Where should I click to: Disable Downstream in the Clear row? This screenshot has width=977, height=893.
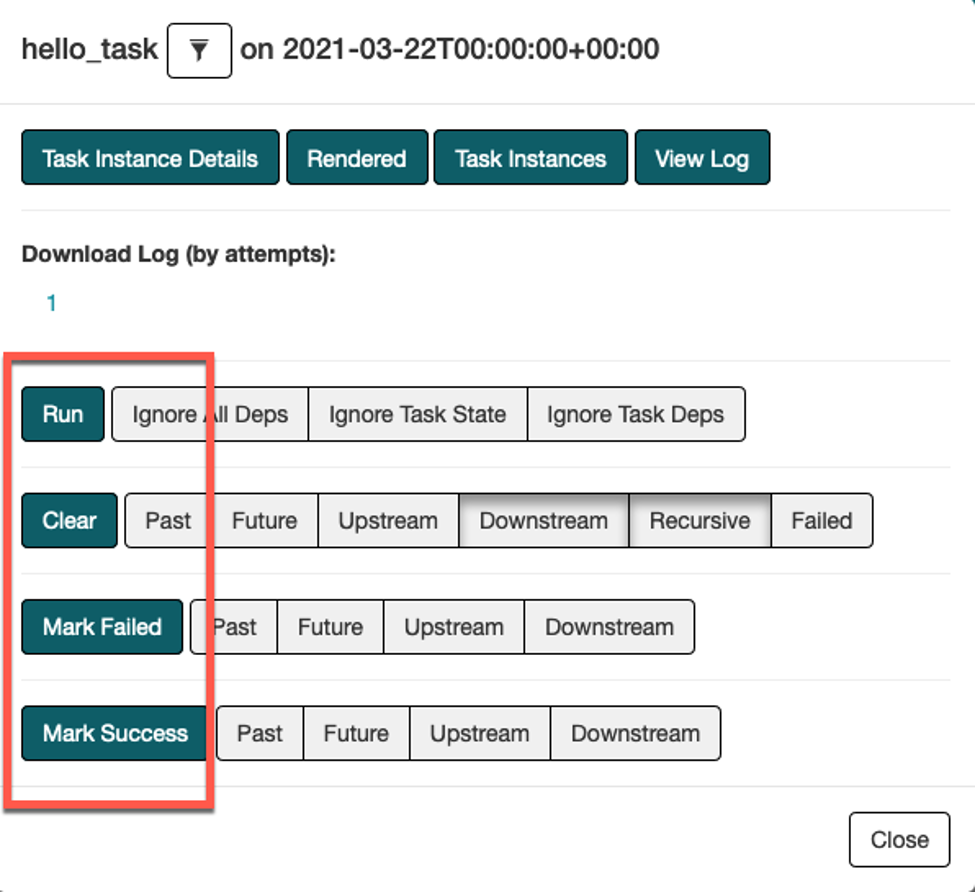tap(543, 521)
